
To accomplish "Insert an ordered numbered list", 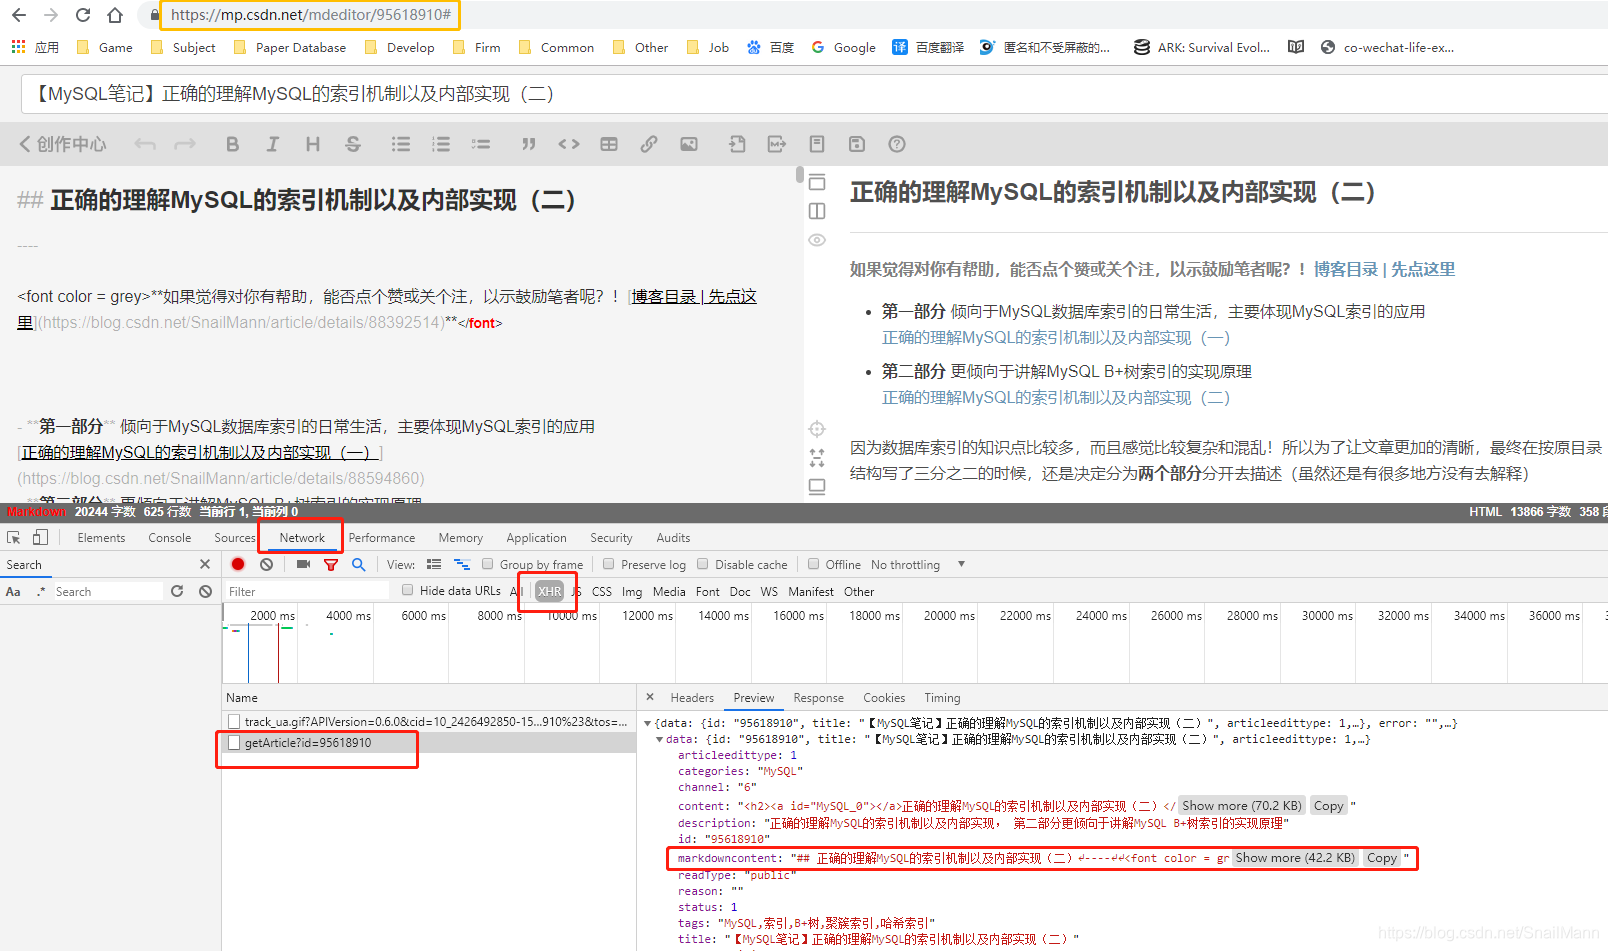I will point(441,144).
